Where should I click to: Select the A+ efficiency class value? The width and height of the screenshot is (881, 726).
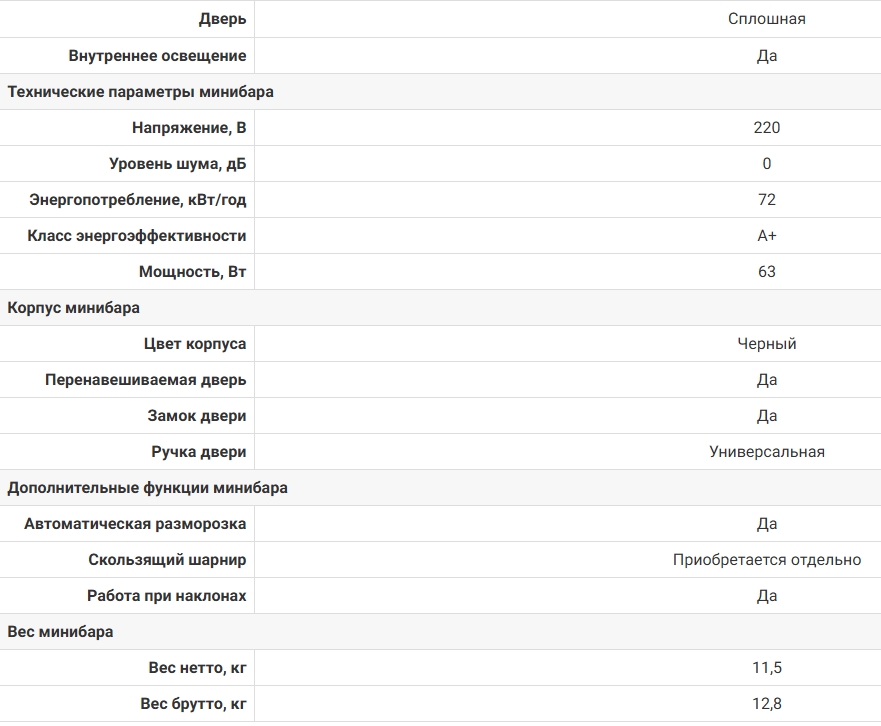[766, 235]
